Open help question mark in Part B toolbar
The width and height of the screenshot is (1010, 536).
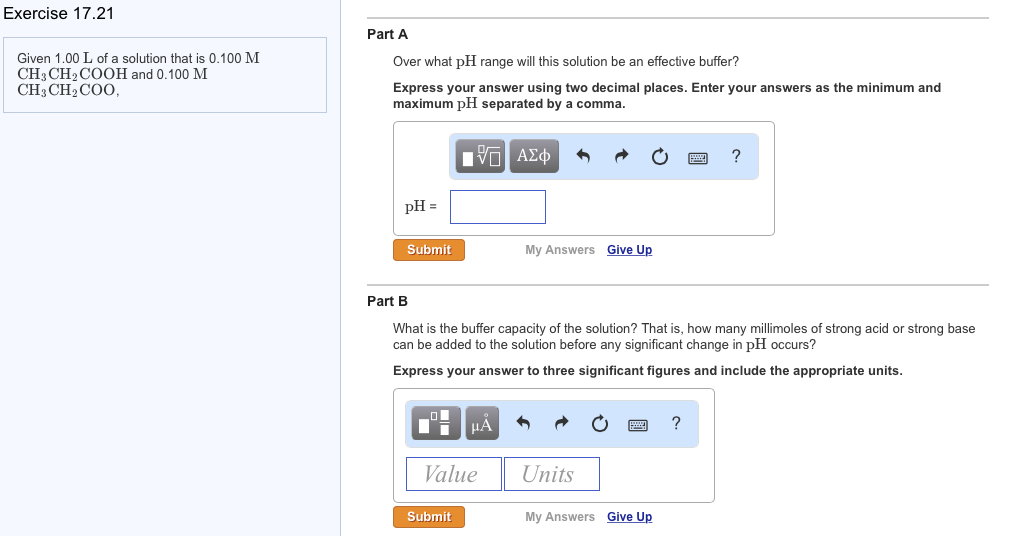(x=676, y=423)
